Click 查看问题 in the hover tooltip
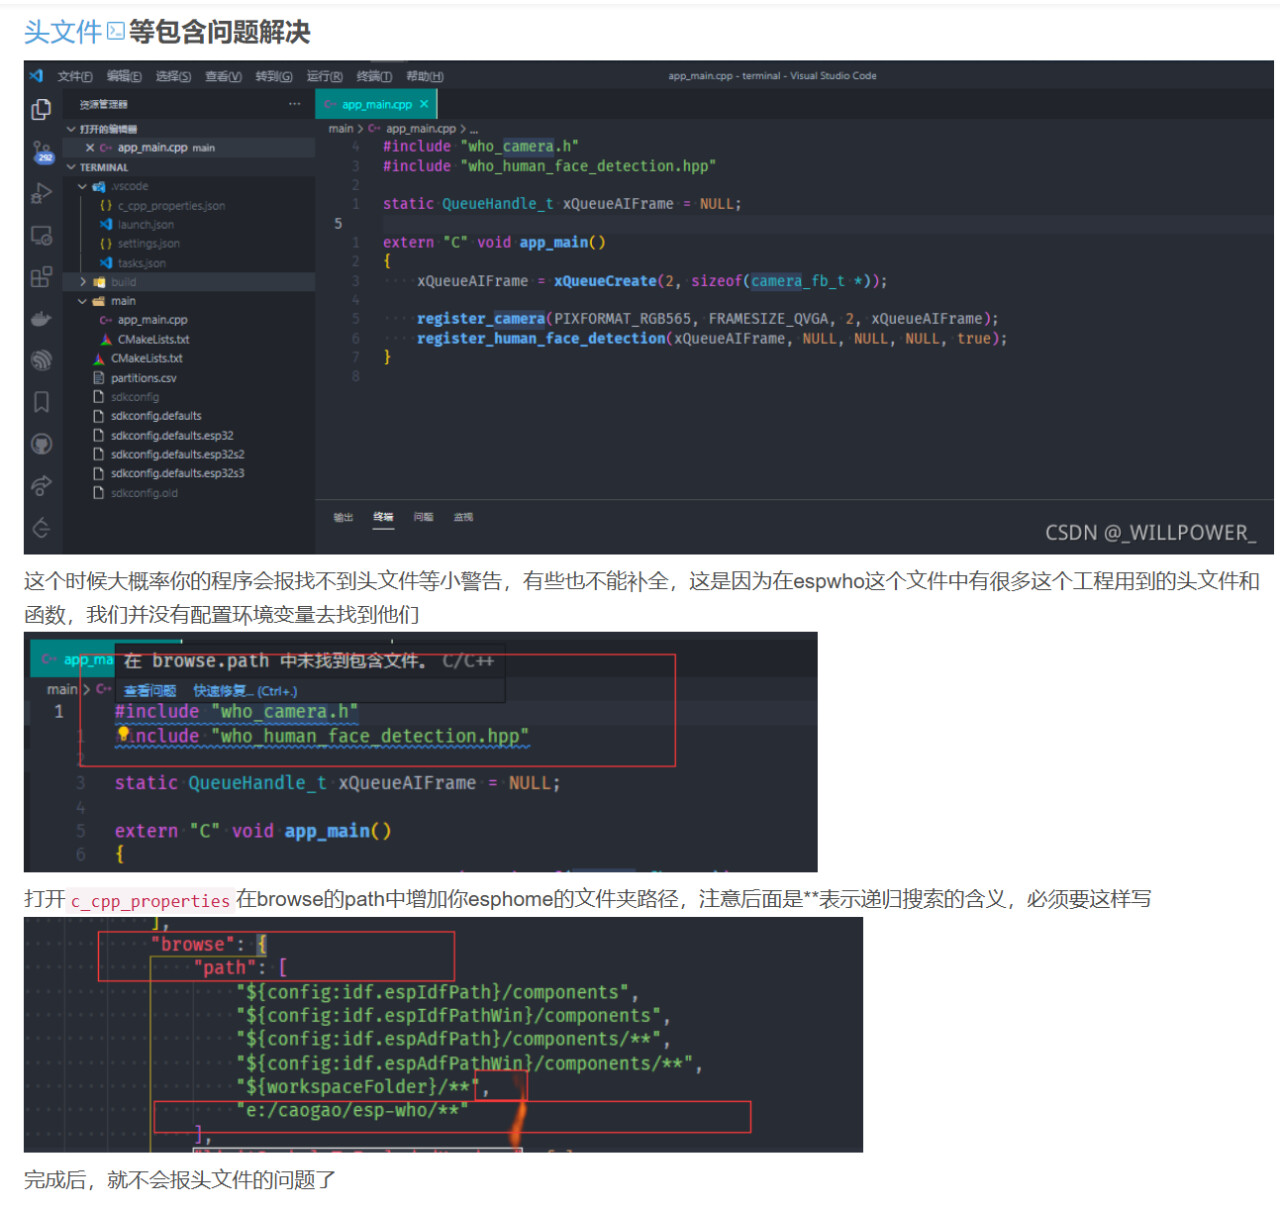Screen dimensions: 1280x1211 click(149, 691)
